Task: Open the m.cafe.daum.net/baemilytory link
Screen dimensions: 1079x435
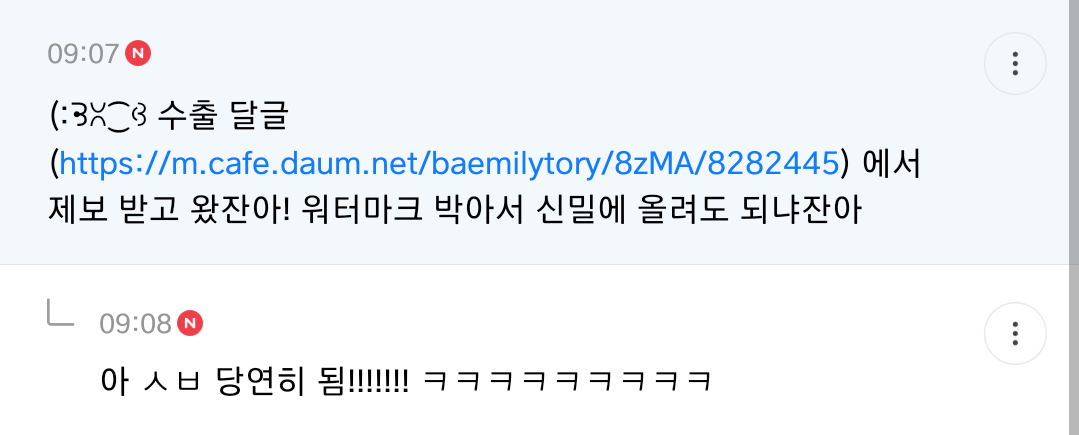Action: point(449,164)
